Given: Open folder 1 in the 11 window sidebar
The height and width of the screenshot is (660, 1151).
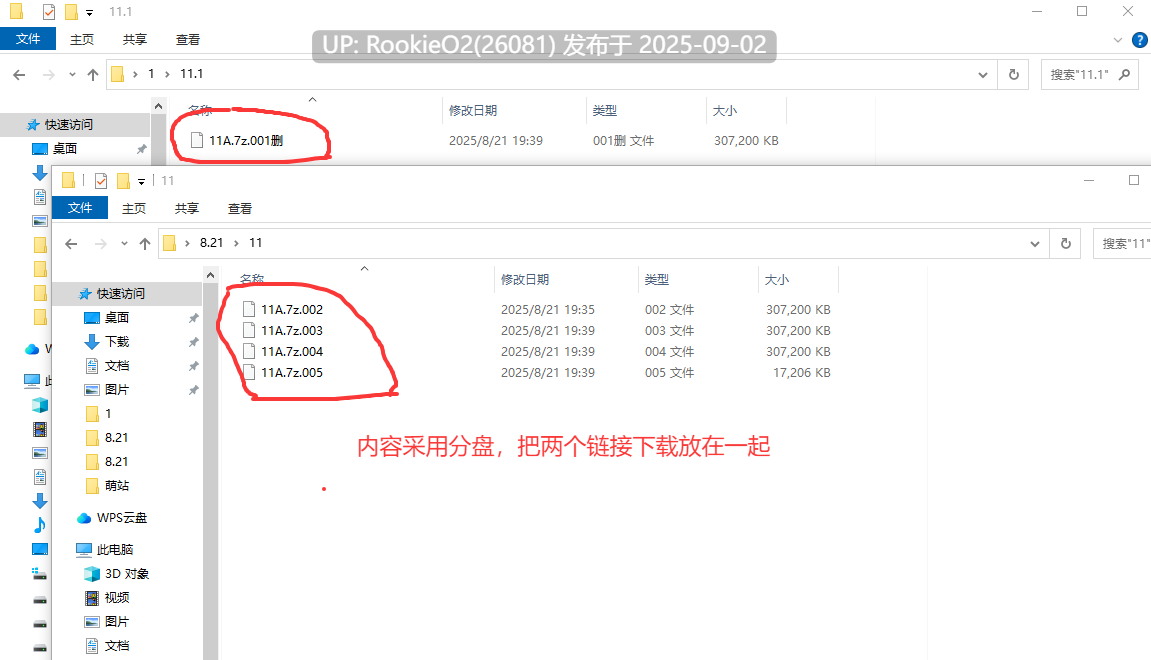Looking at the screenshot, I should (108, 413).
